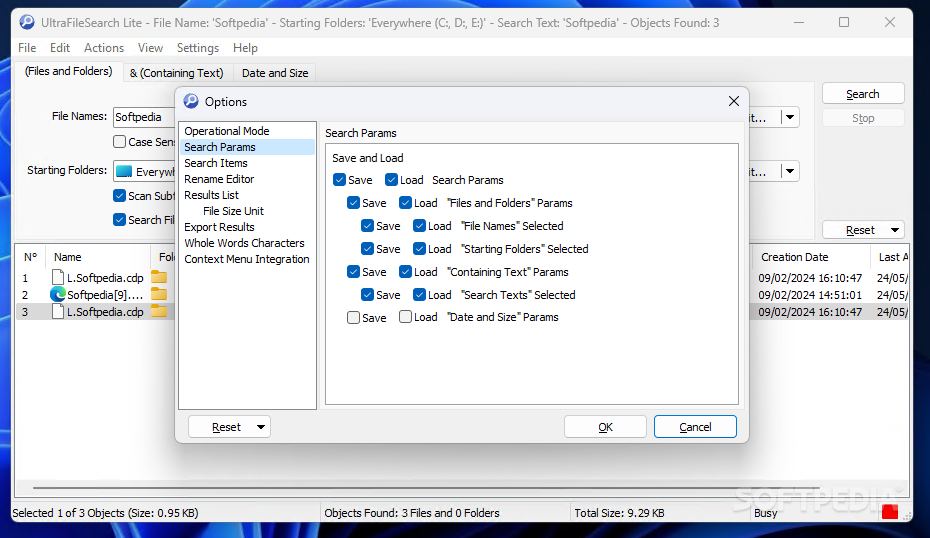Click the Starting Folders computer icon
The width and height of the screenshot is (930, 538).
pyautogui.click(x=124, y=171)
